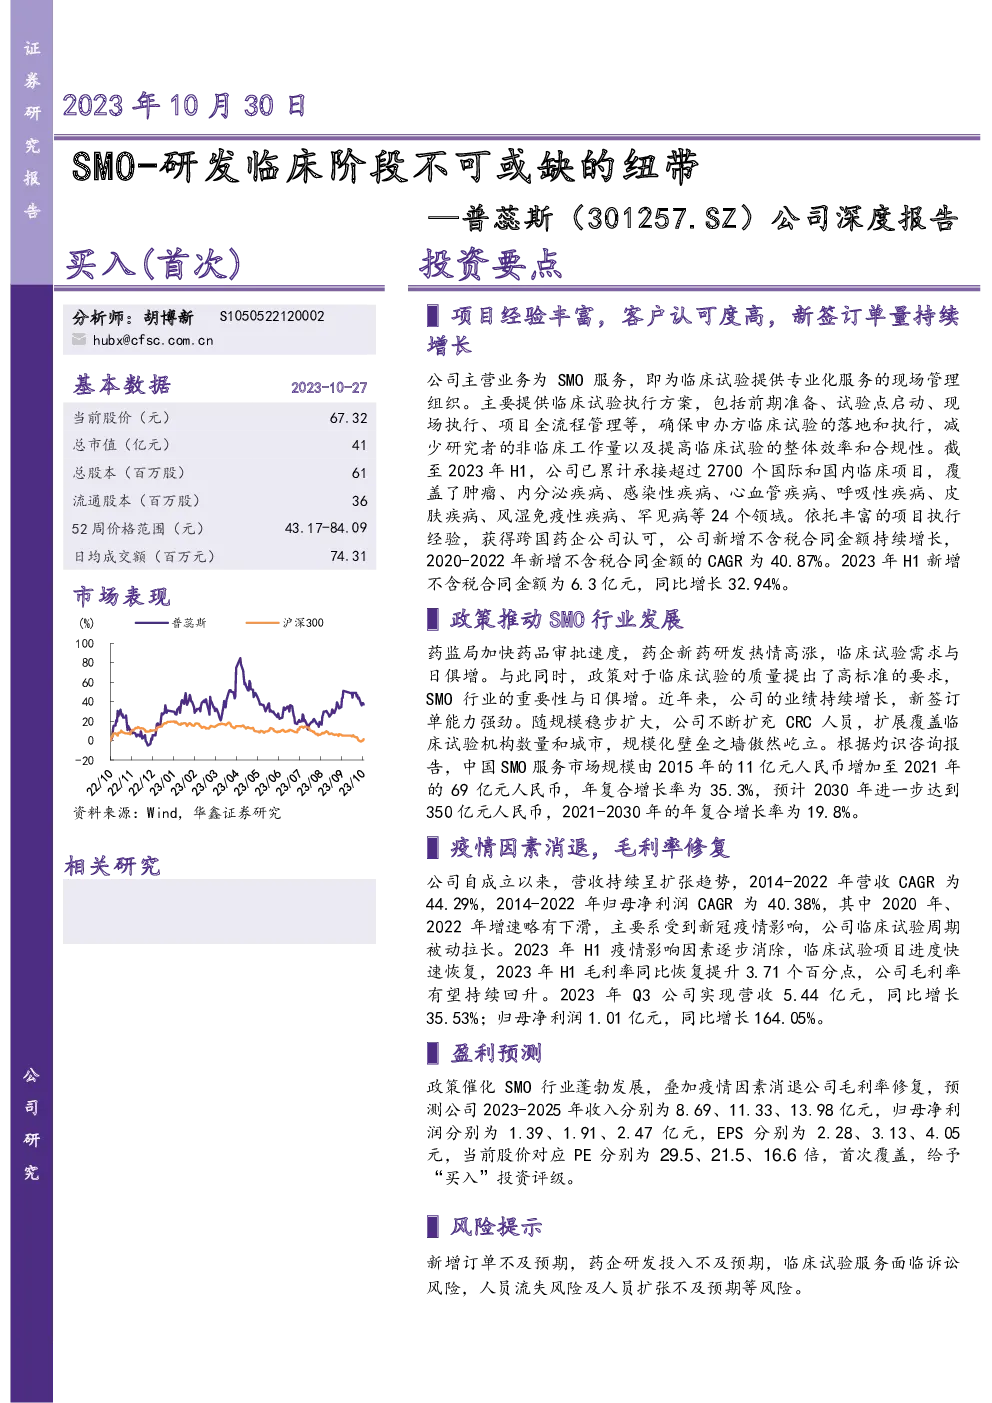The image size is (992, 1403).
Task: Click the x-axis label 22/10 in chart
Action: click(100, 783)
